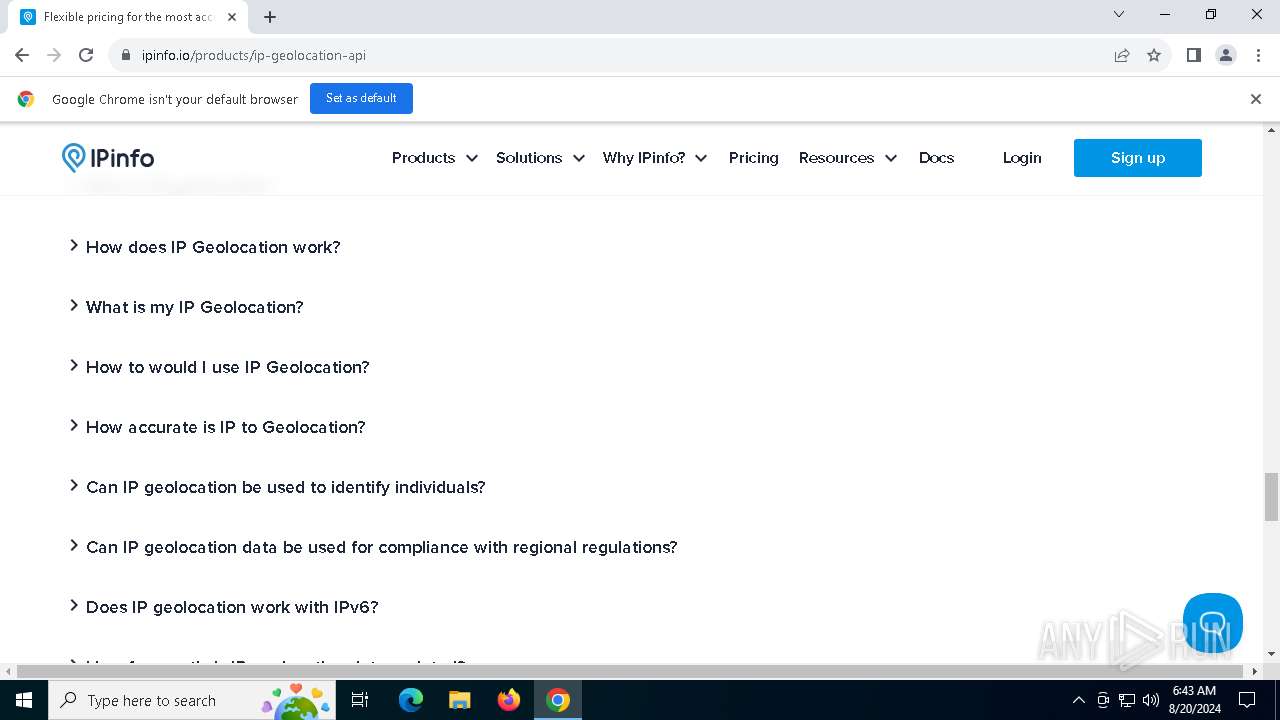Expand the Why IPinfo? menu
This screenshot has width=1280, height=720.
655,158
